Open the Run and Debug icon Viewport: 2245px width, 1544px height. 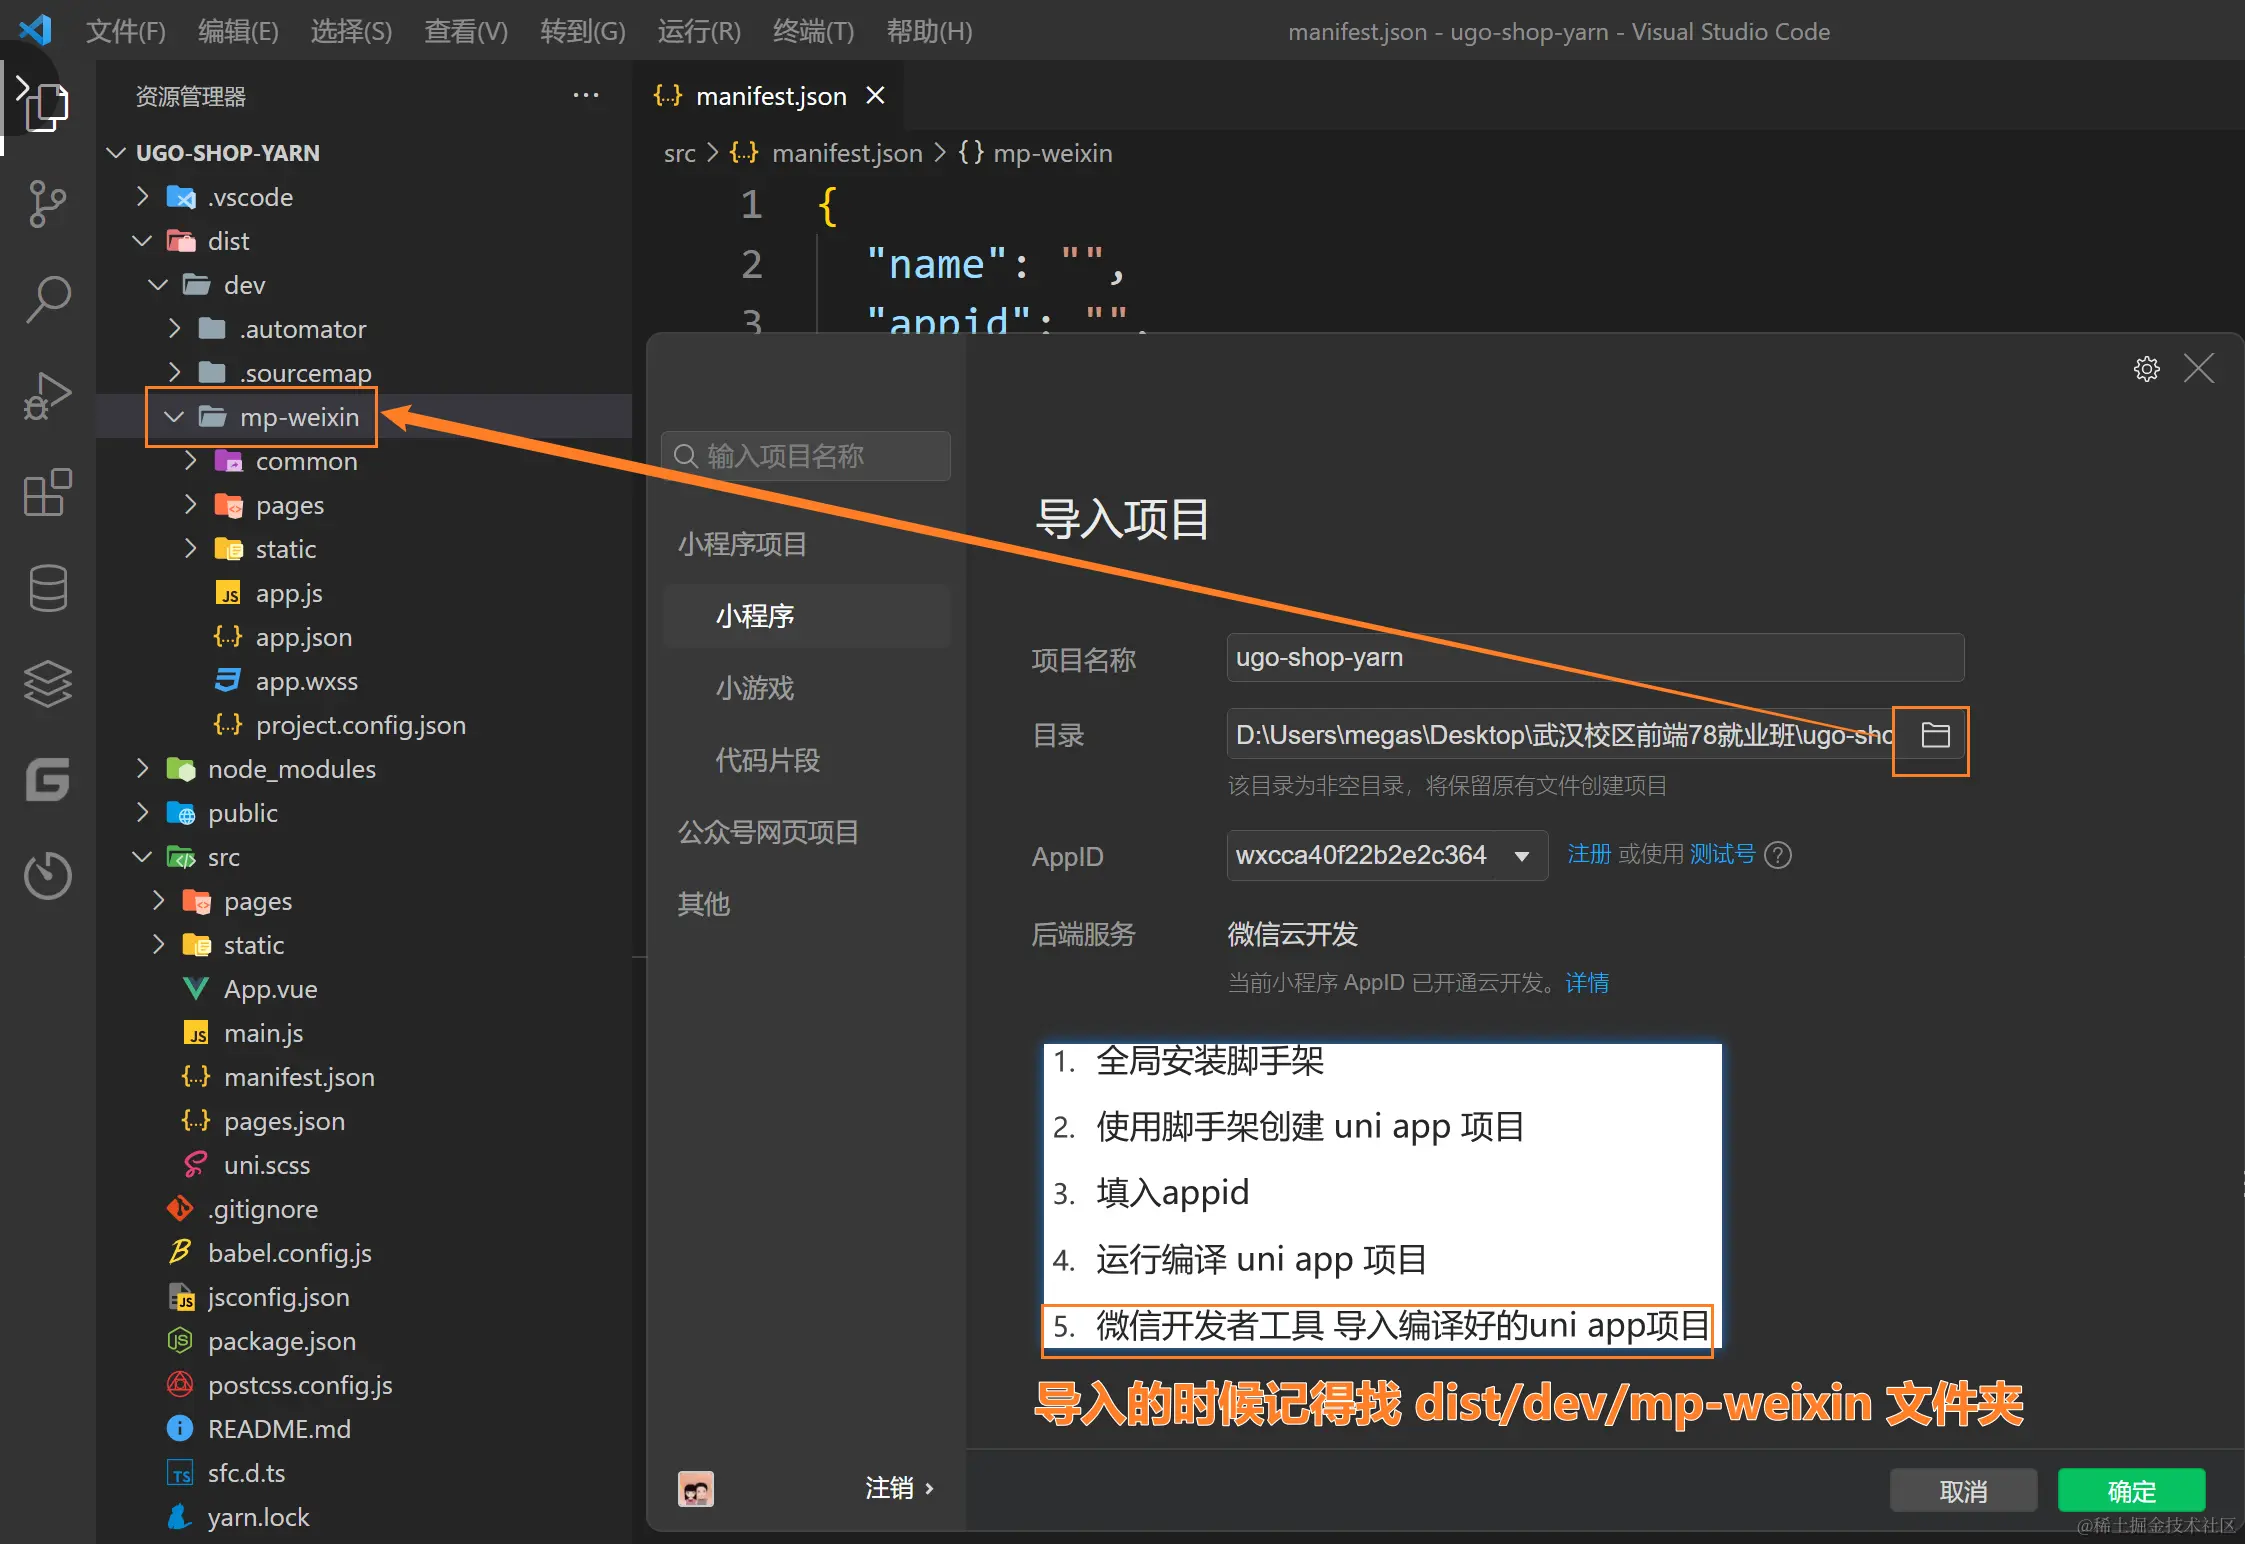pos(46,396)
